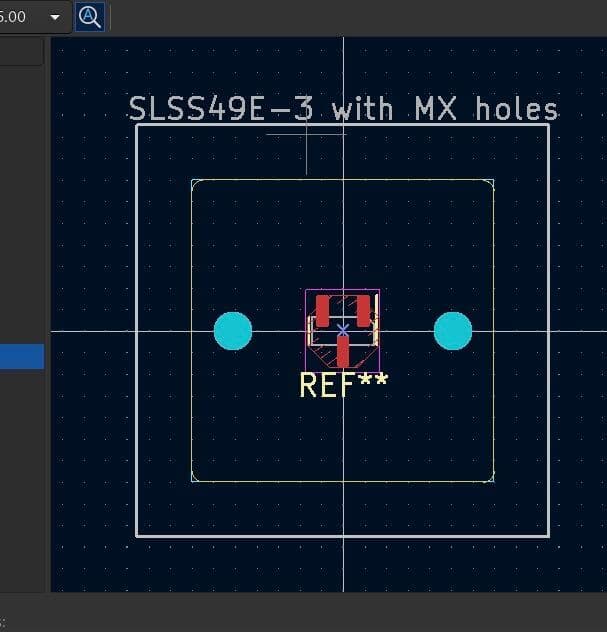The height and width of the screenshot is (632, 607).
Task: Select the yellow rounded rectangle's right edge
Action: [x=493, y=400]
